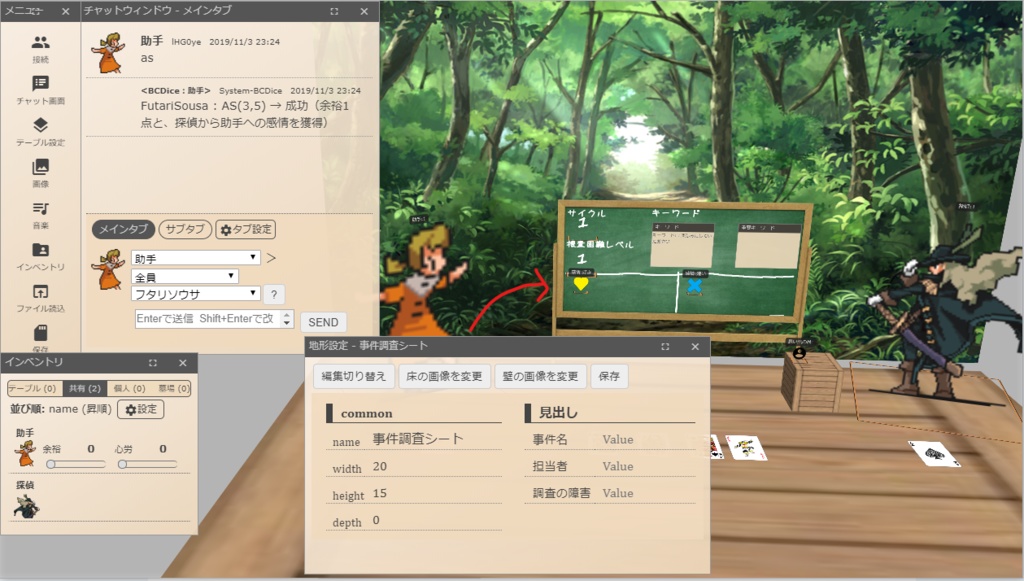This screenshot has width=1024, height=581.
Task: Open タブ設定 gear icon in the chat window
Action: [x=247, y=229]
